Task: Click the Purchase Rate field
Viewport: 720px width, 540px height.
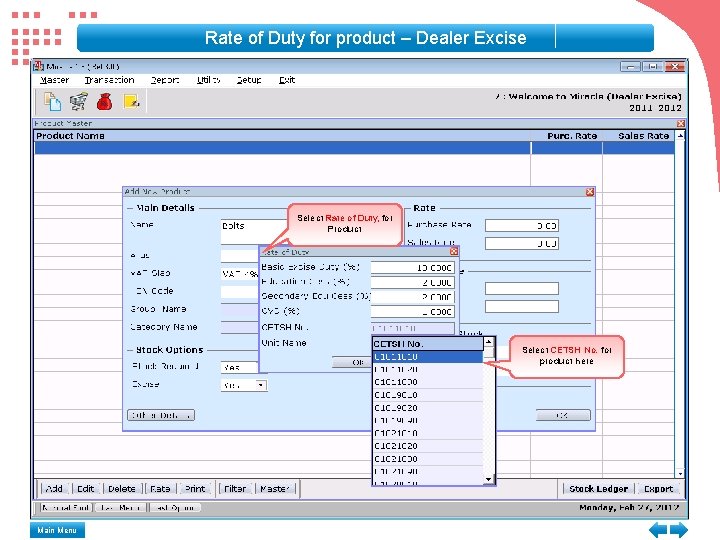Action: [x=522, y=225]
